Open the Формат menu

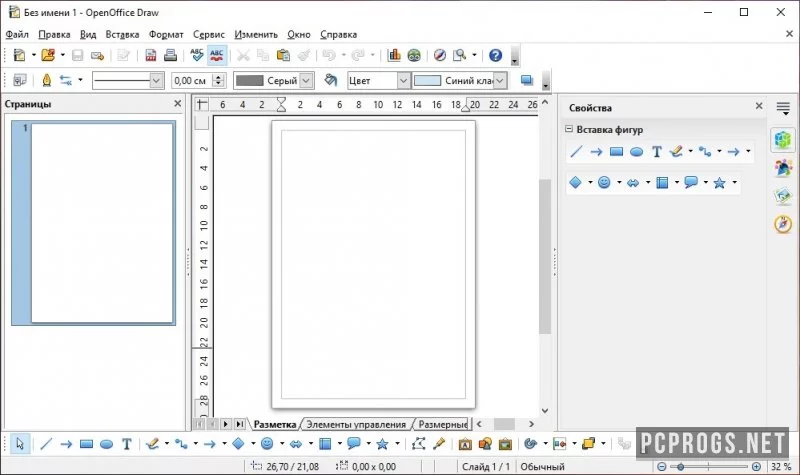(x=166, y=34)
